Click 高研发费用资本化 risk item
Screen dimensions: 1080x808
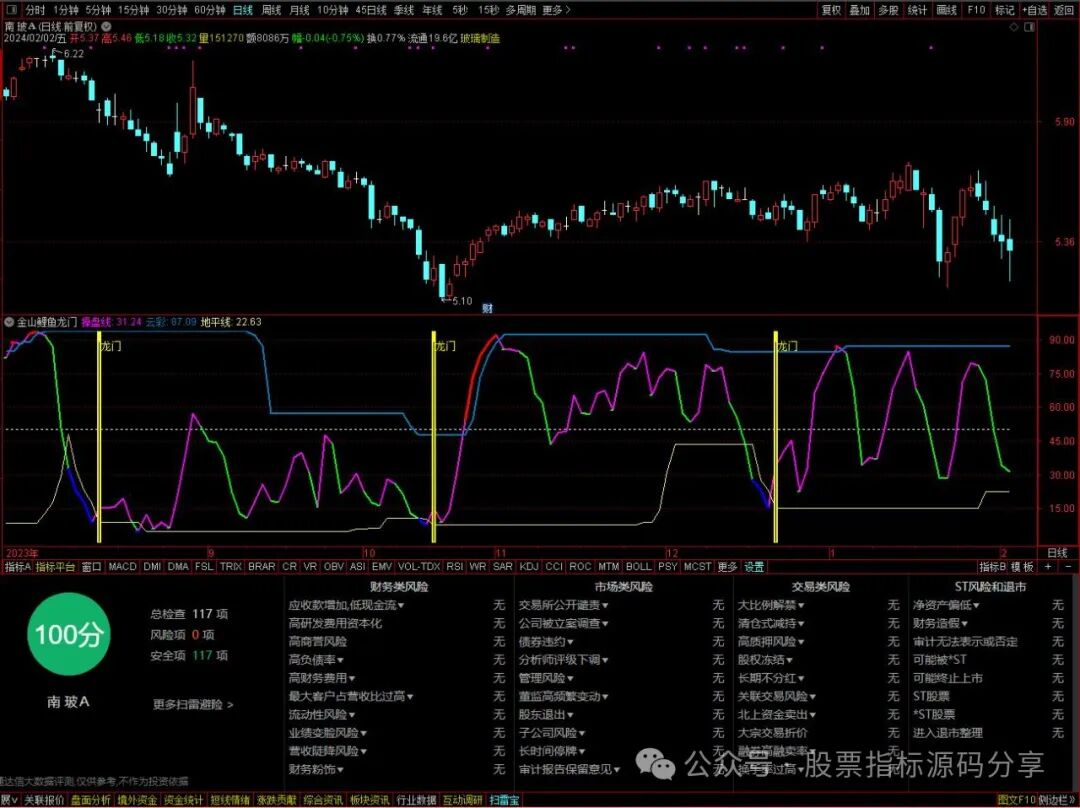[335, 623]
